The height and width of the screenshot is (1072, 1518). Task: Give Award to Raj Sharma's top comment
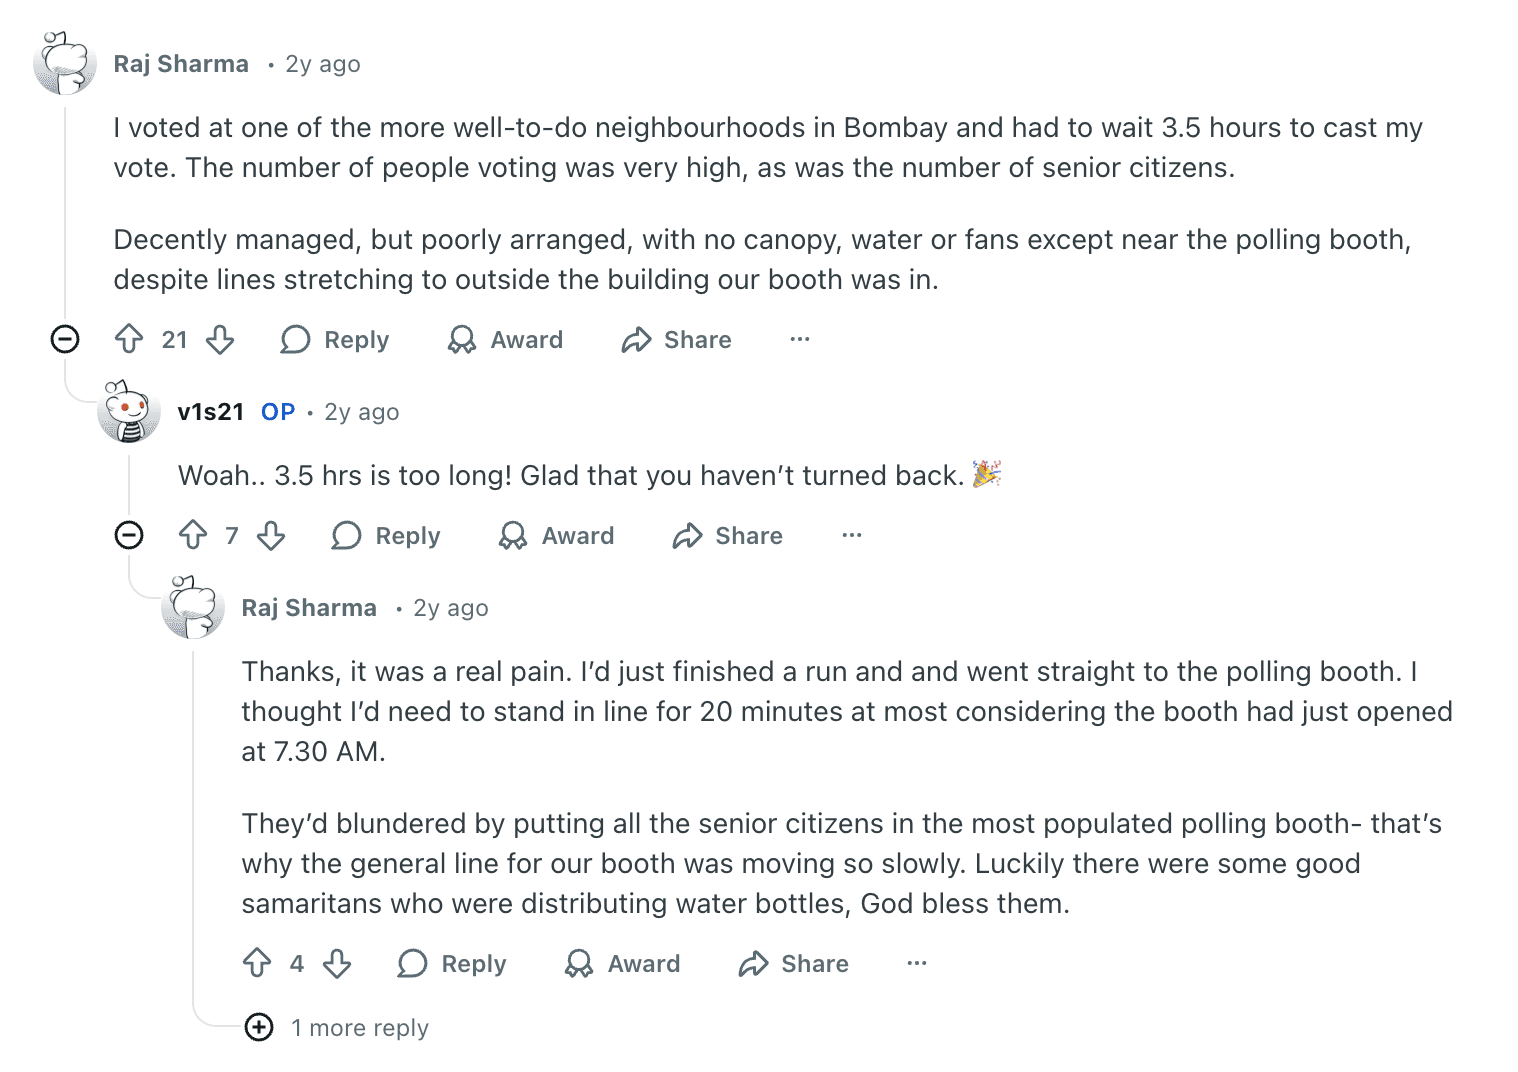[506, 340]
